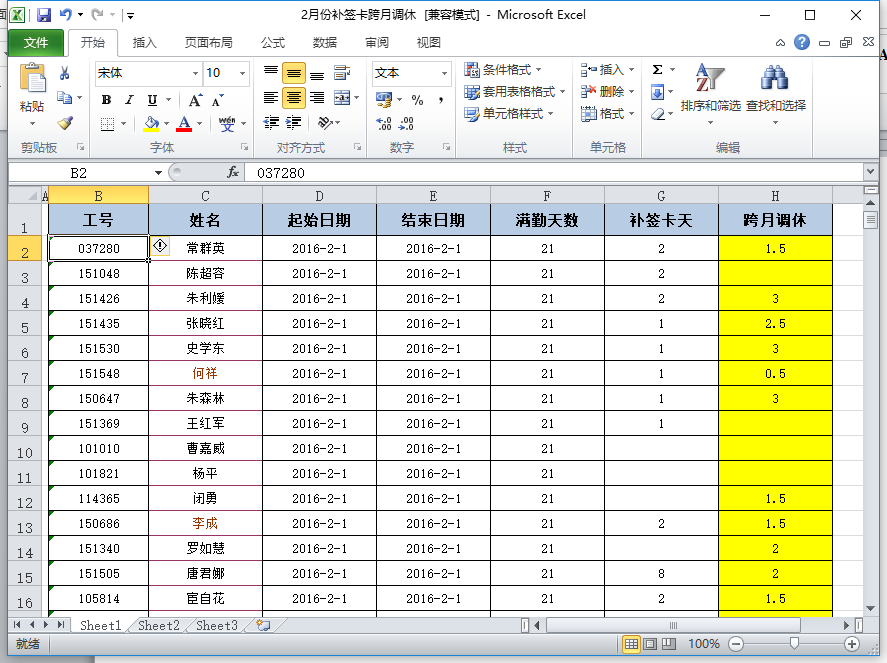Screen dimensions: 887x663
Task: Switch to the Sheet2 worksheet tab
Action: (x=159, y=625)
